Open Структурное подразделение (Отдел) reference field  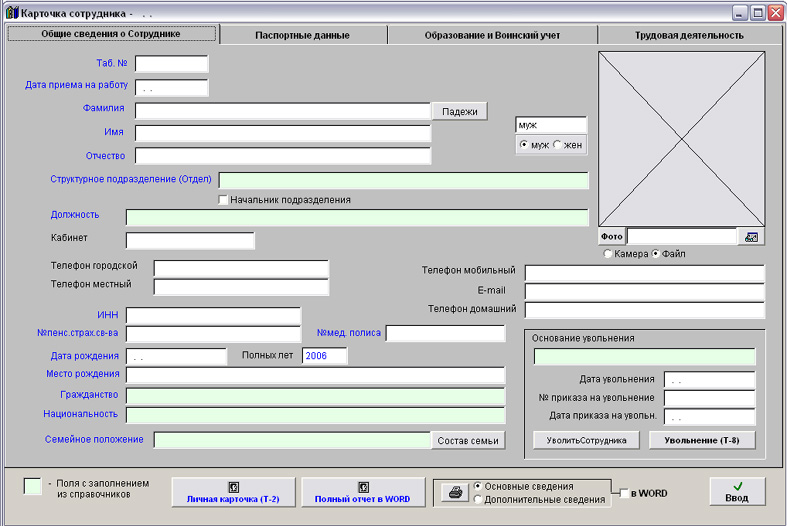403,180
